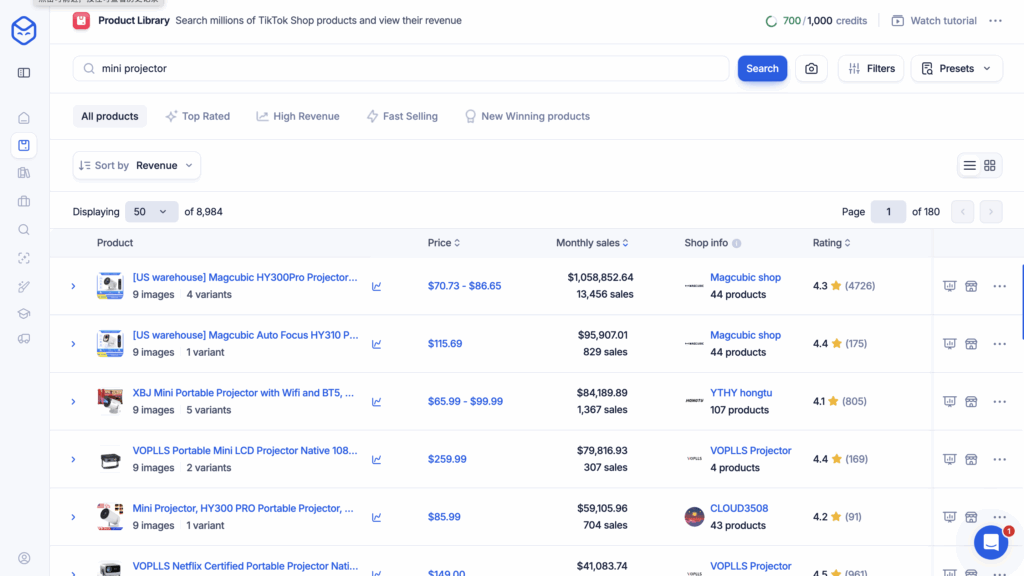Open the scan frame sidebar icon
Screen dimensions: 1024x576
[x=24, y=259]
